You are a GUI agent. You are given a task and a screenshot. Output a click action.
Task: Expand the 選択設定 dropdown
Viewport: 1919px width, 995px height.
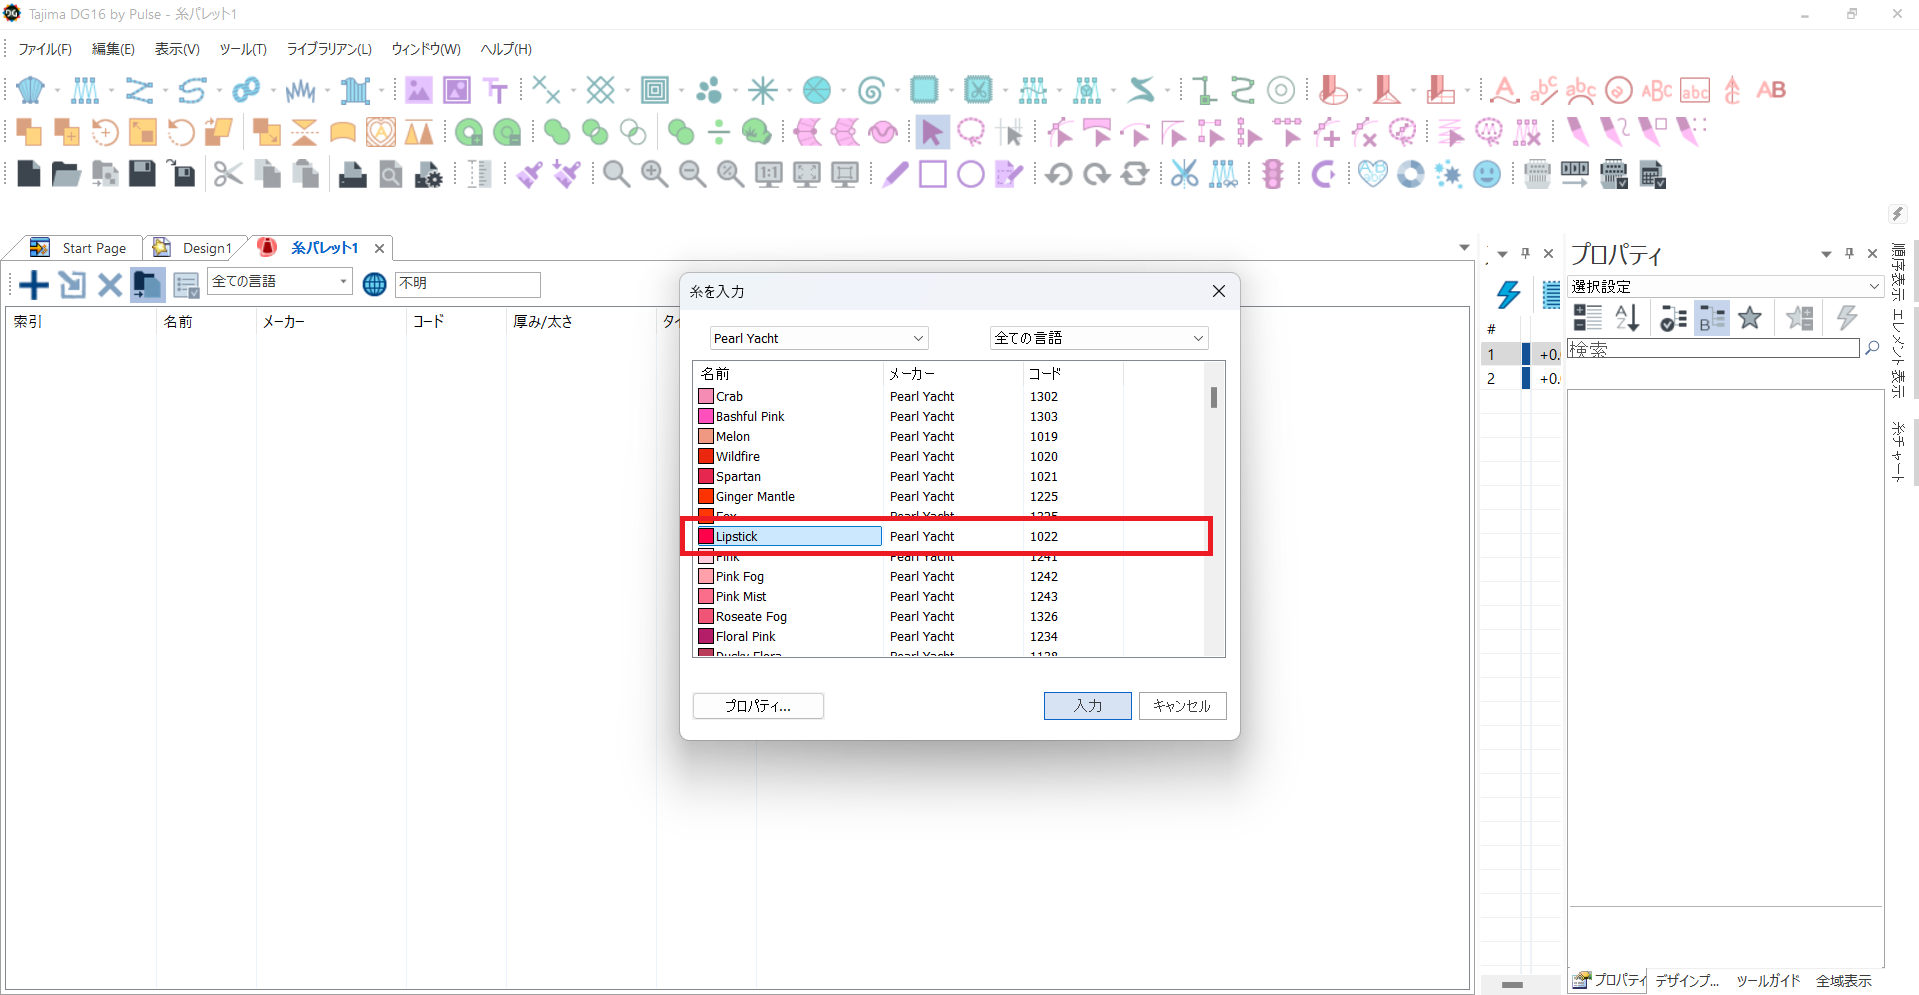1726,287
